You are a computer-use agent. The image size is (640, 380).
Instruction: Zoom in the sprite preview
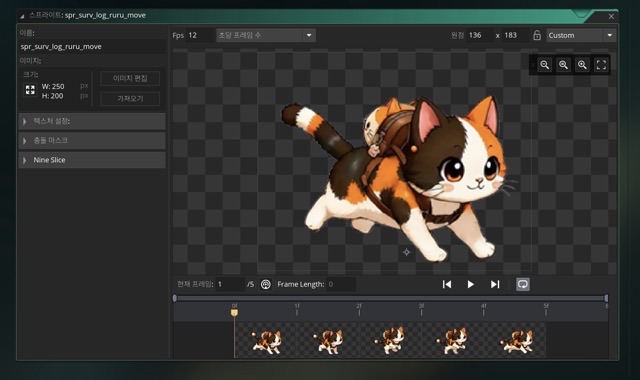point(582,65)
